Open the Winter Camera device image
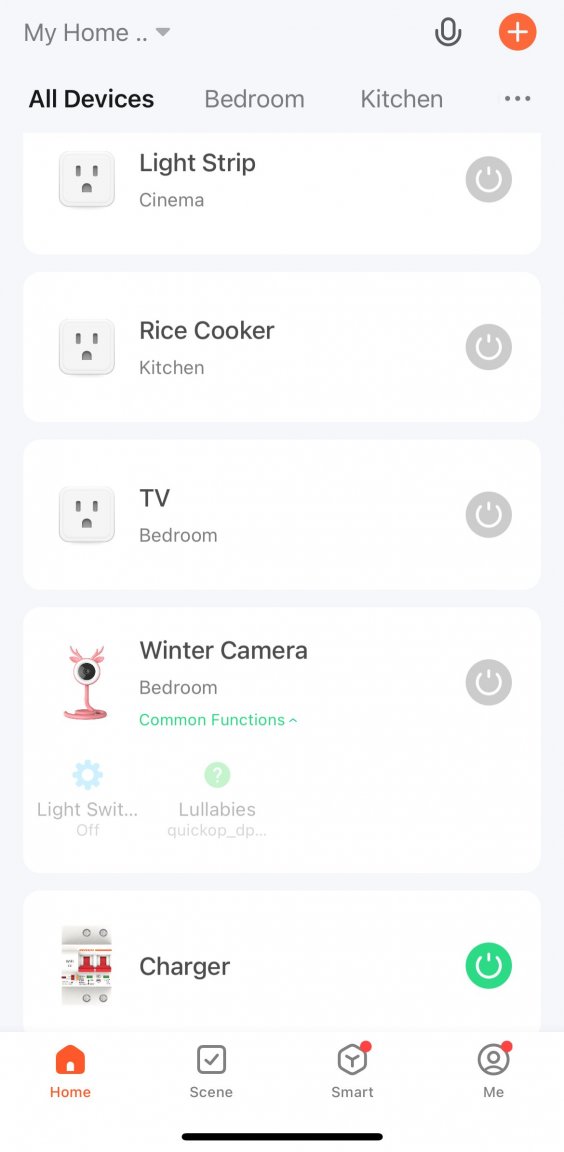This screenshot has width=564, height=1152. pos(86,683)
